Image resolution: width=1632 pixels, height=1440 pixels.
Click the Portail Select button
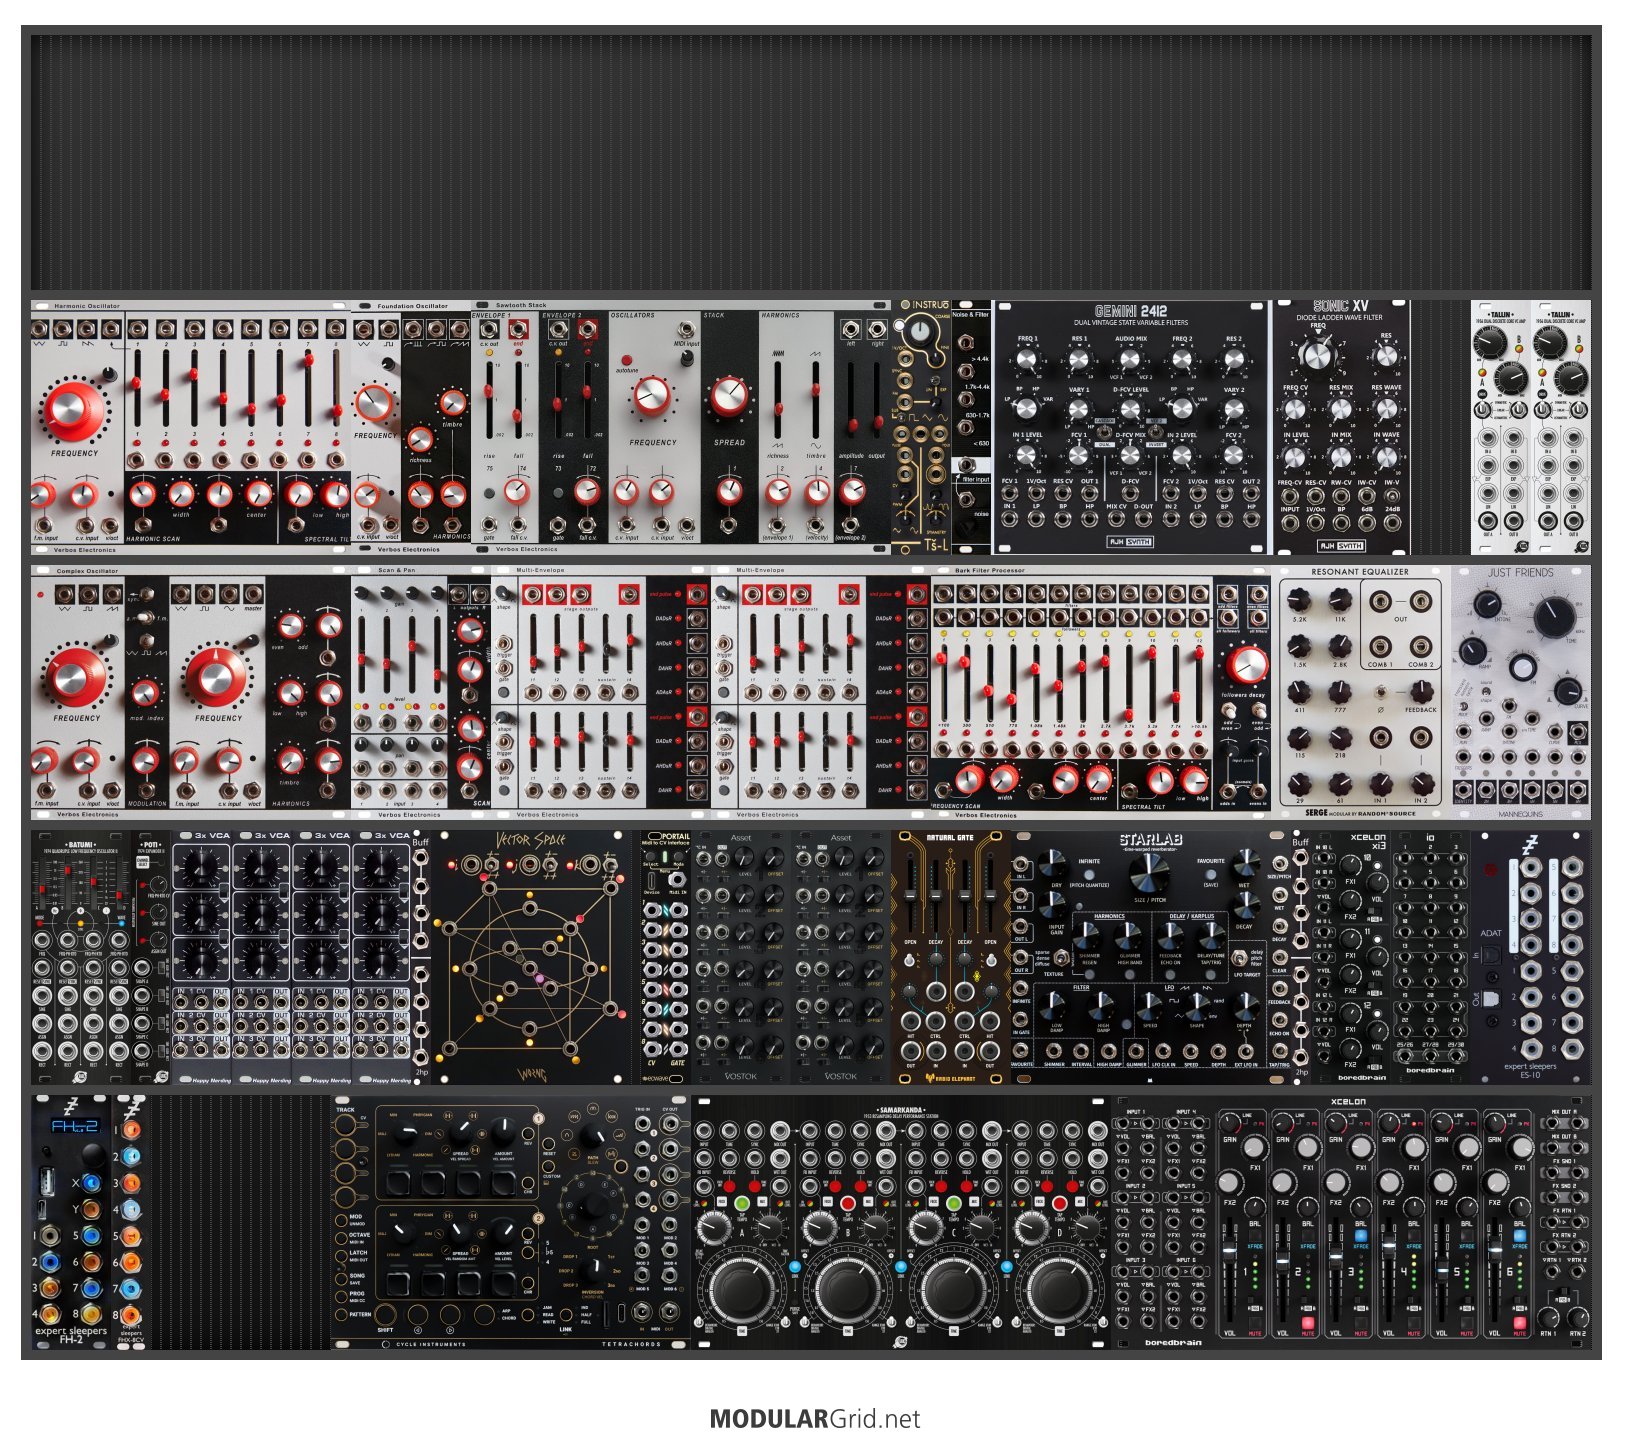pos(651,855)
